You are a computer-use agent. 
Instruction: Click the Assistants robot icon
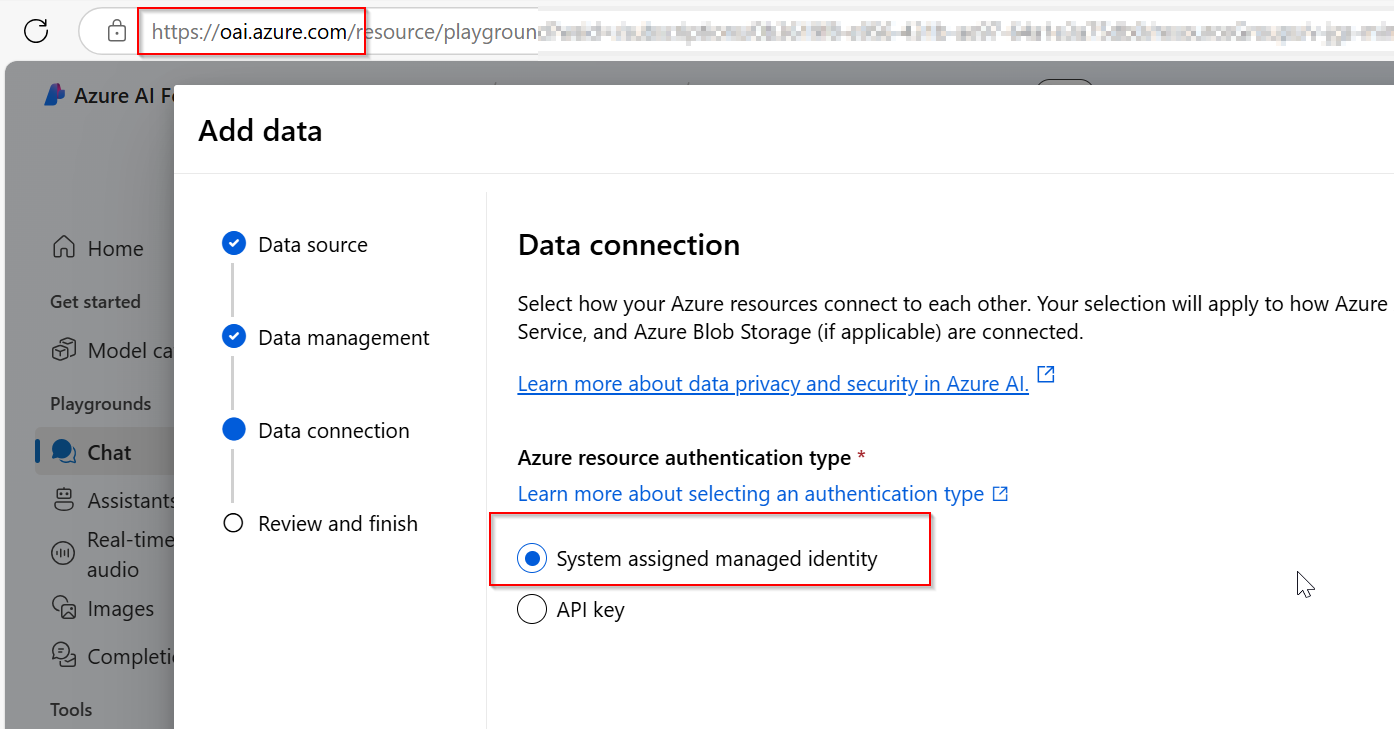(x=64, y=499)
